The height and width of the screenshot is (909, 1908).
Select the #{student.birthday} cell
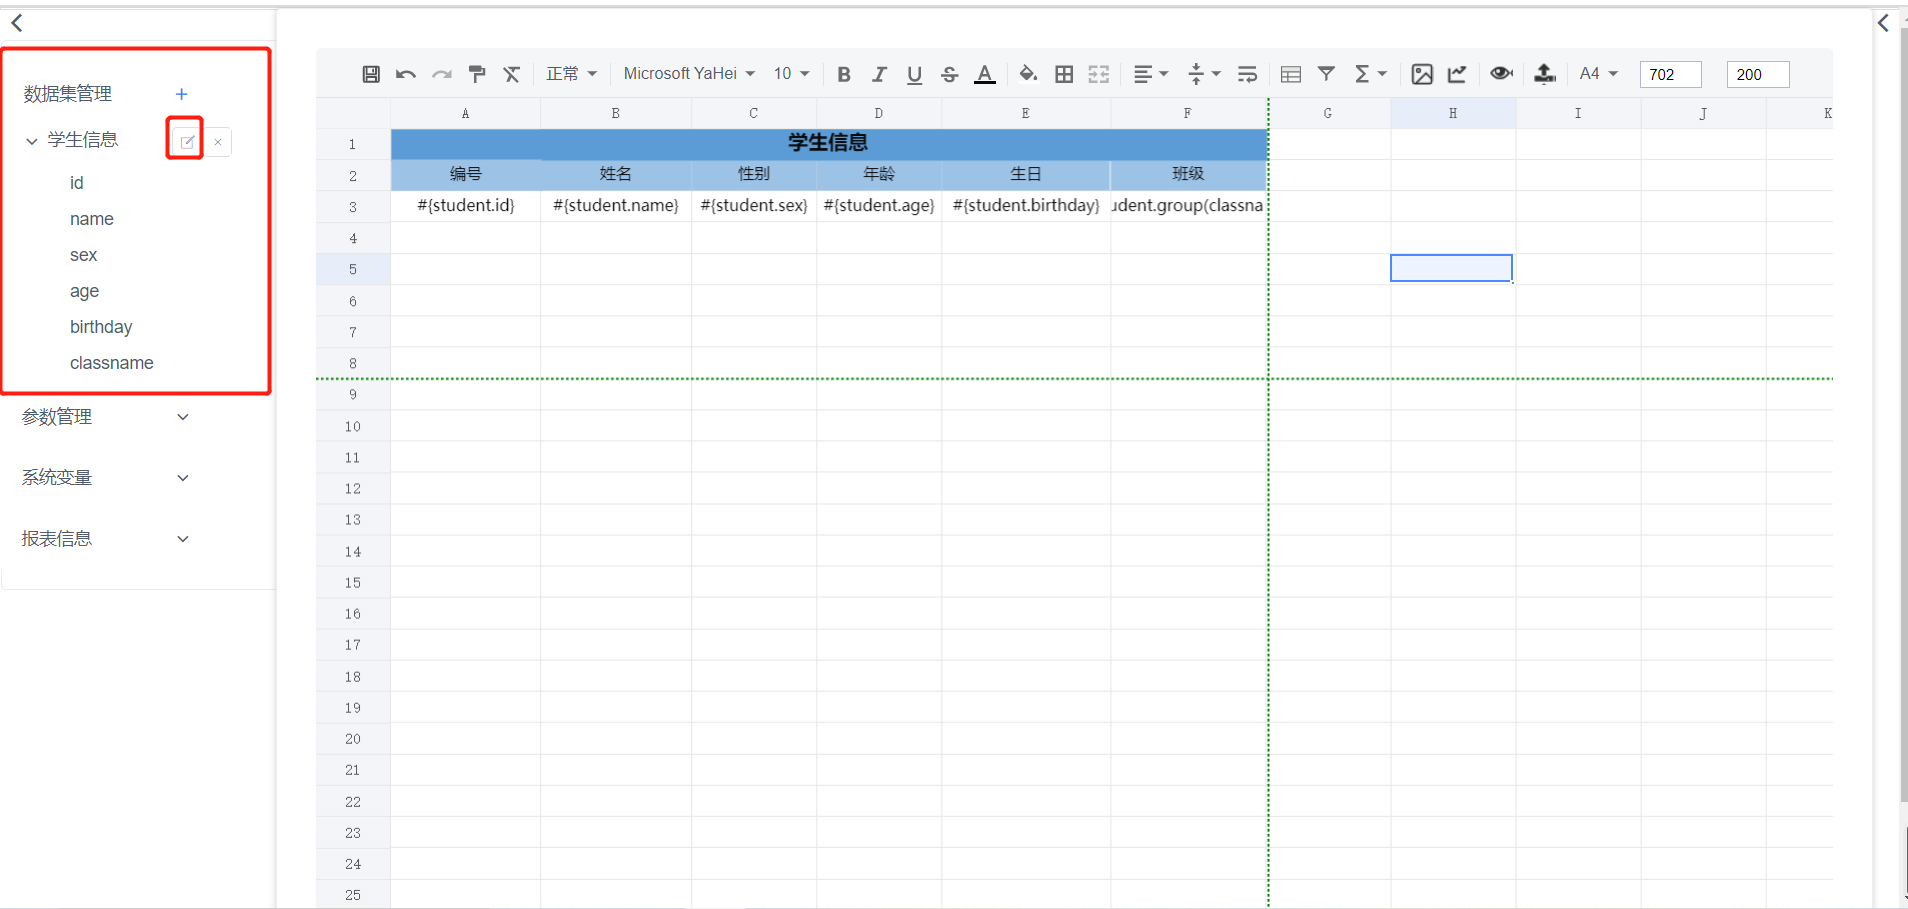[1026, 206]
